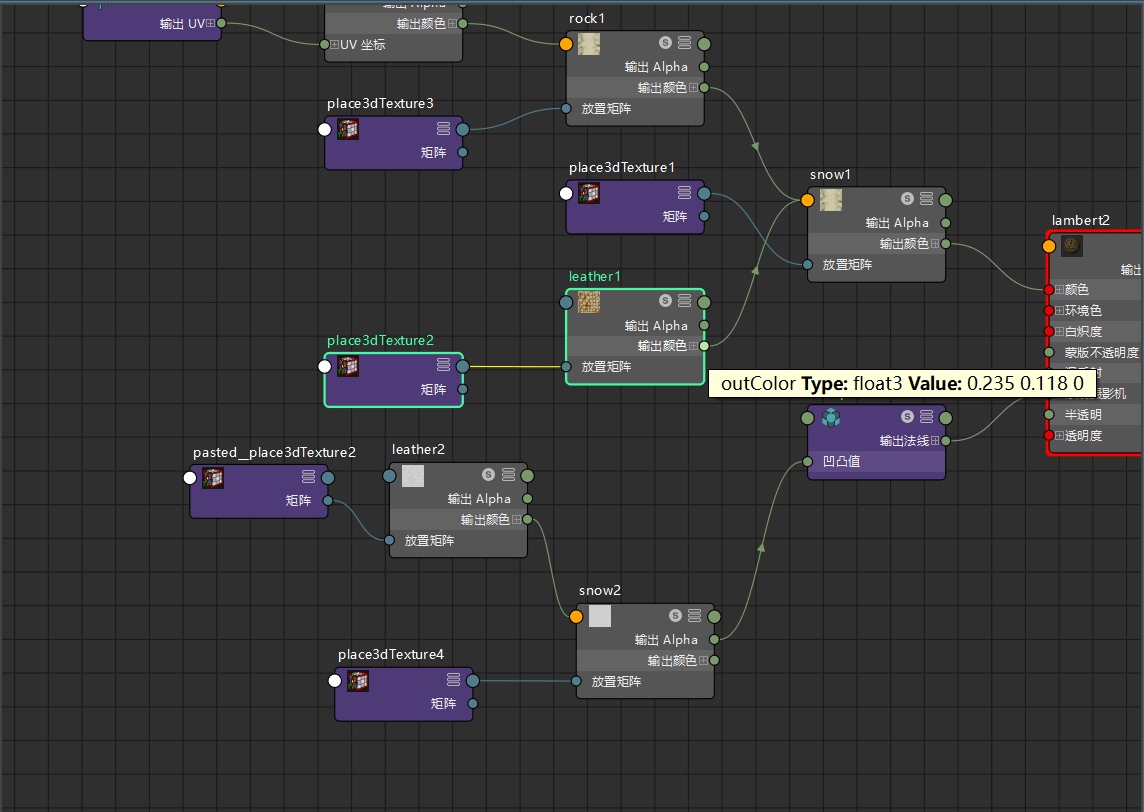This screenshot has height=812, width=1144.
Task: Click 半透明 label on lambert2
Action: coord(1083,415)
